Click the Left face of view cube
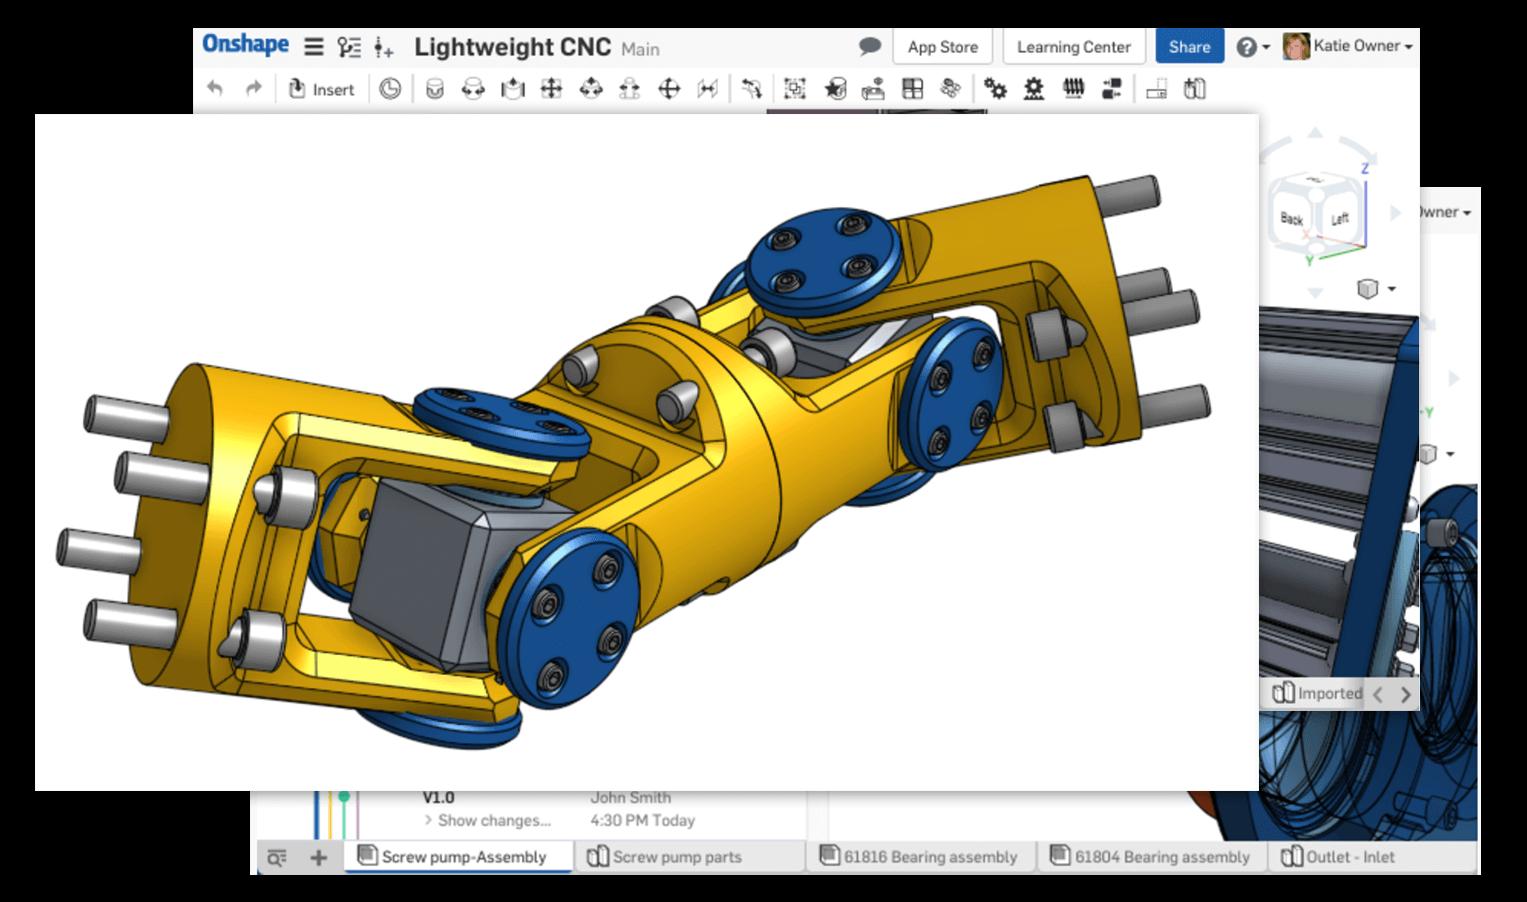The image size is (1527, 902). tap(1340, 218)
